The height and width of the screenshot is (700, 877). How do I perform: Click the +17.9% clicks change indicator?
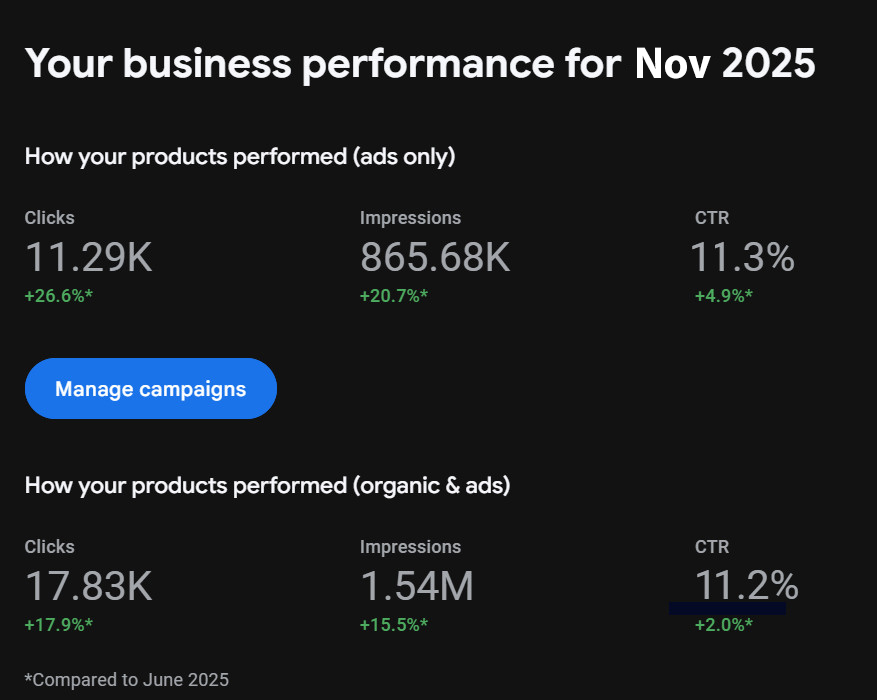click(57, 624)
